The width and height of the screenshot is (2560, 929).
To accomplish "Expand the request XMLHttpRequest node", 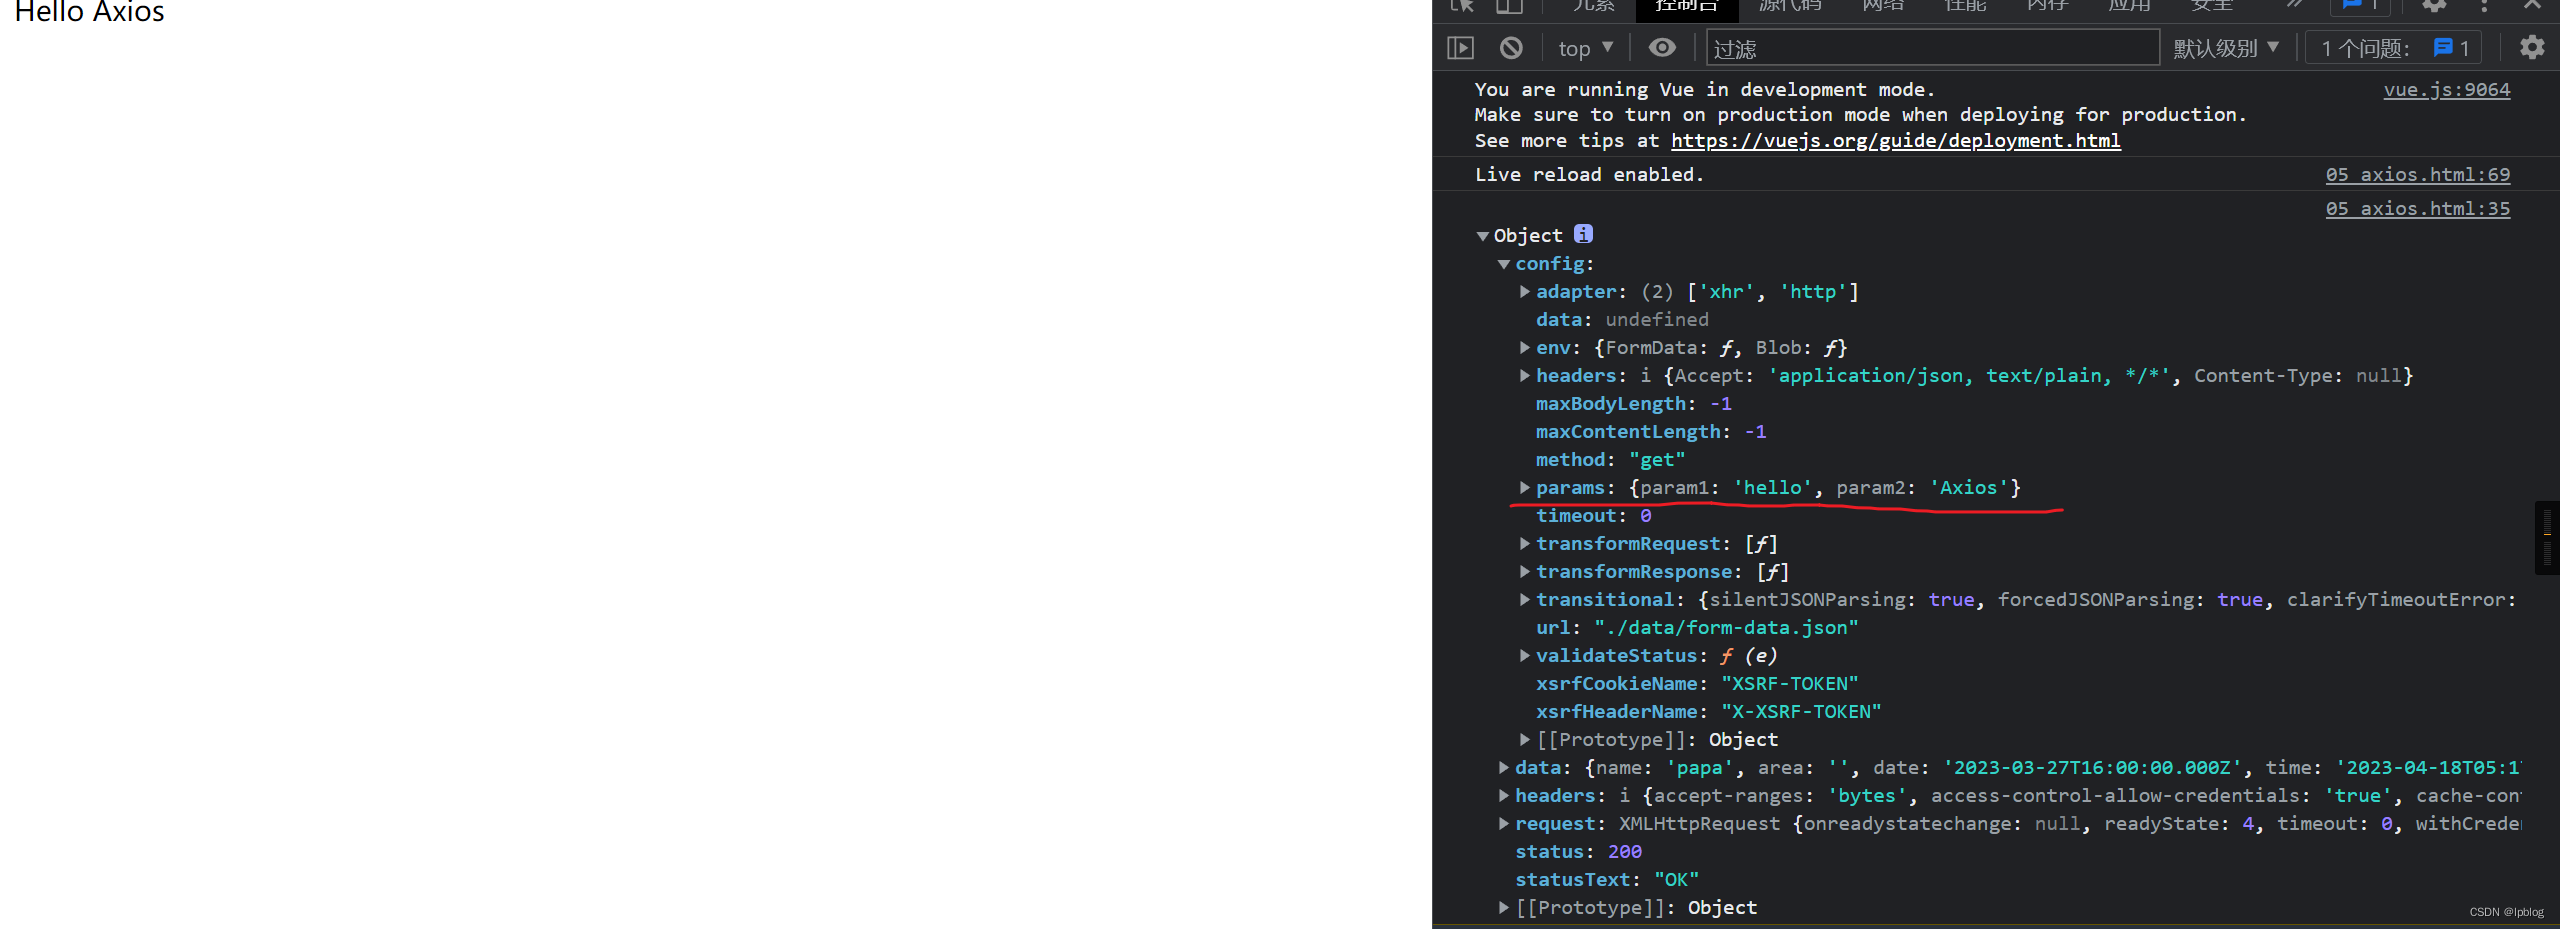I will [1504, 823].
